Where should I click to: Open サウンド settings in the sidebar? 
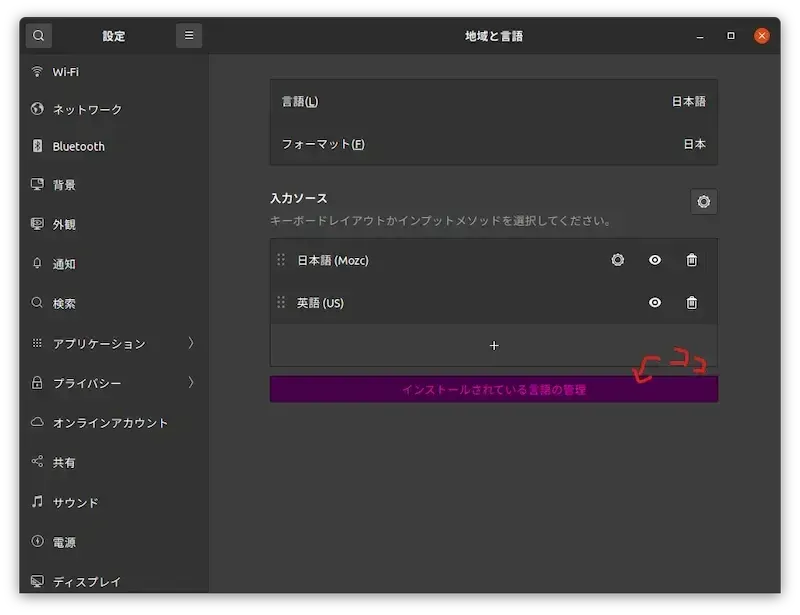75,502
